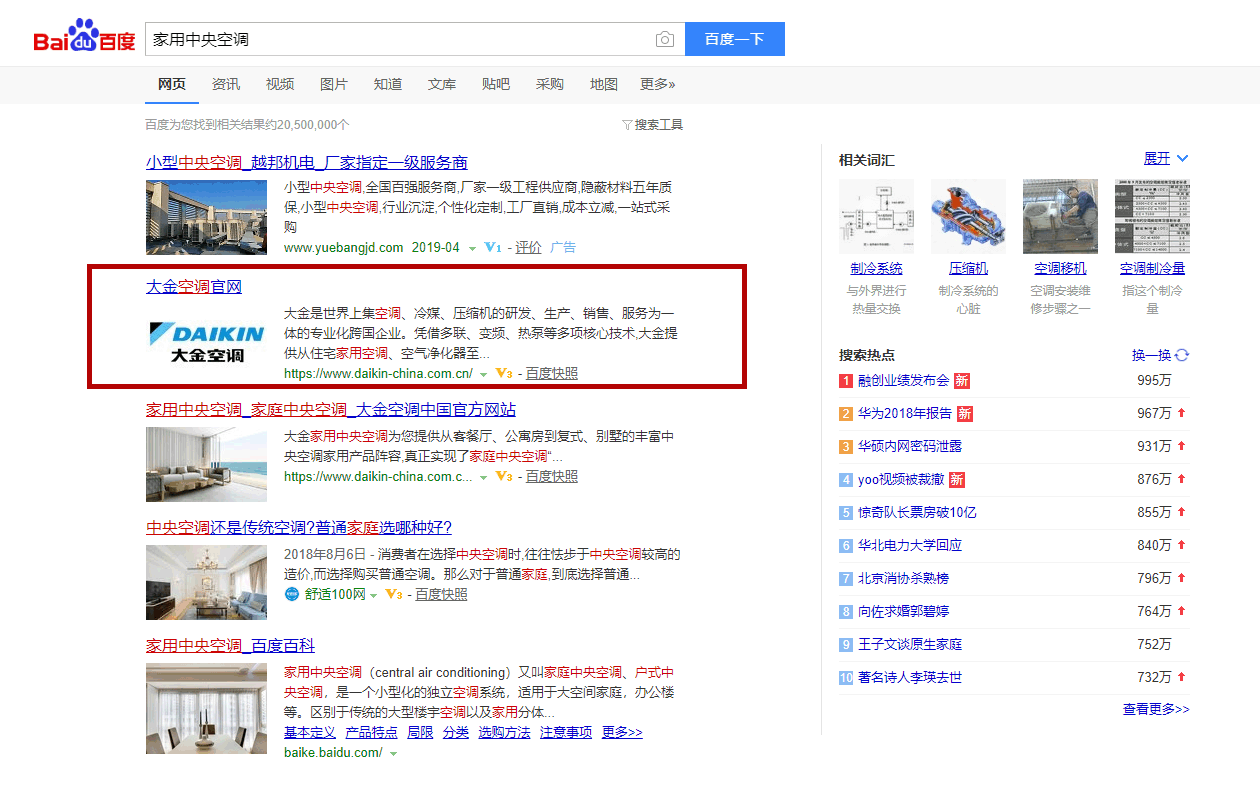Expand dropdown arrow beside 舒适100网
This screenshot has height=794, width=1260.
coord(374,595)
